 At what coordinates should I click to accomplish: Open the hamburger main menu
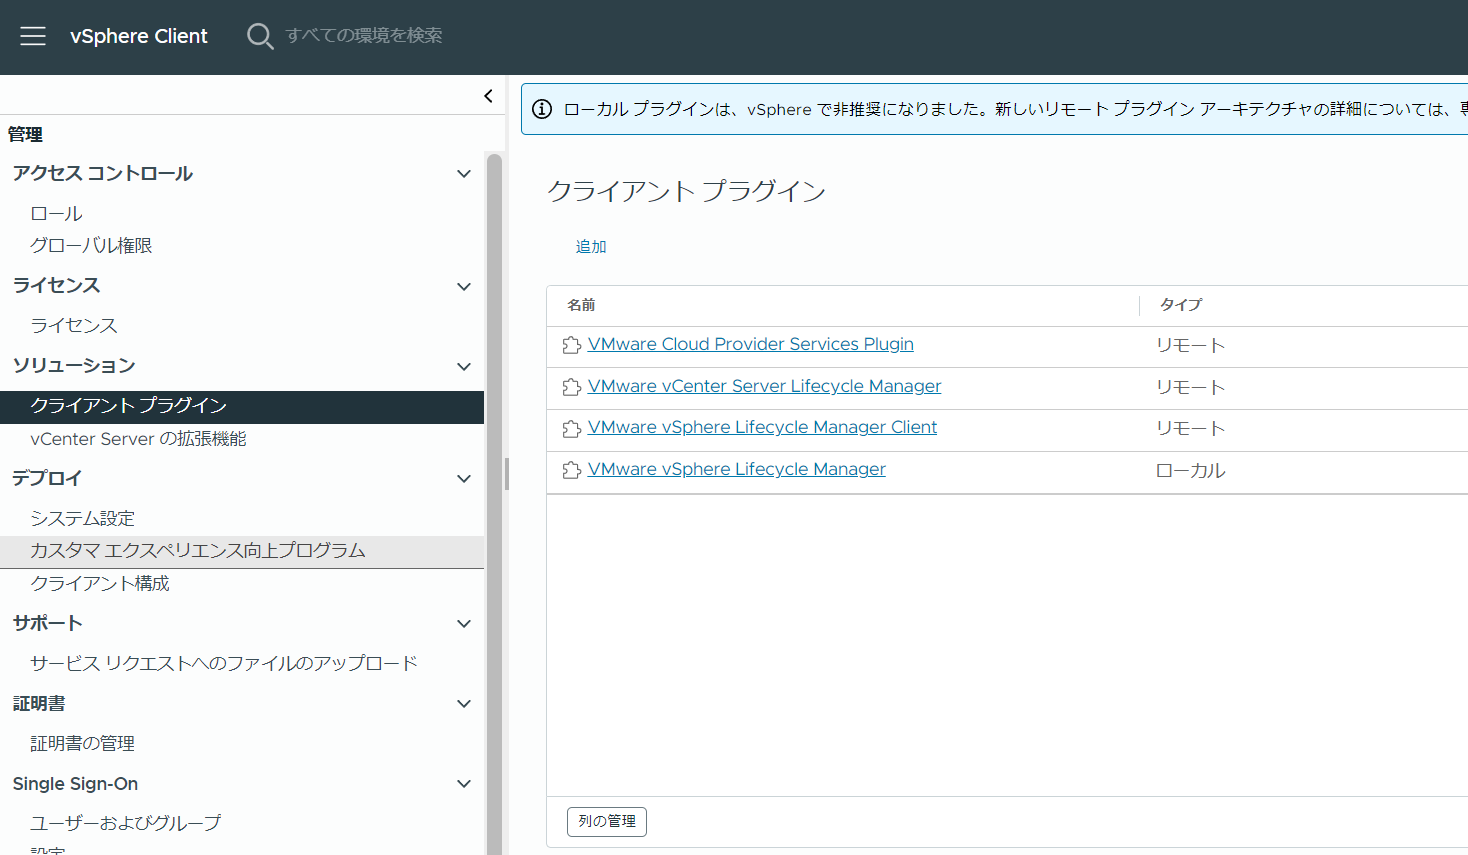33,36
